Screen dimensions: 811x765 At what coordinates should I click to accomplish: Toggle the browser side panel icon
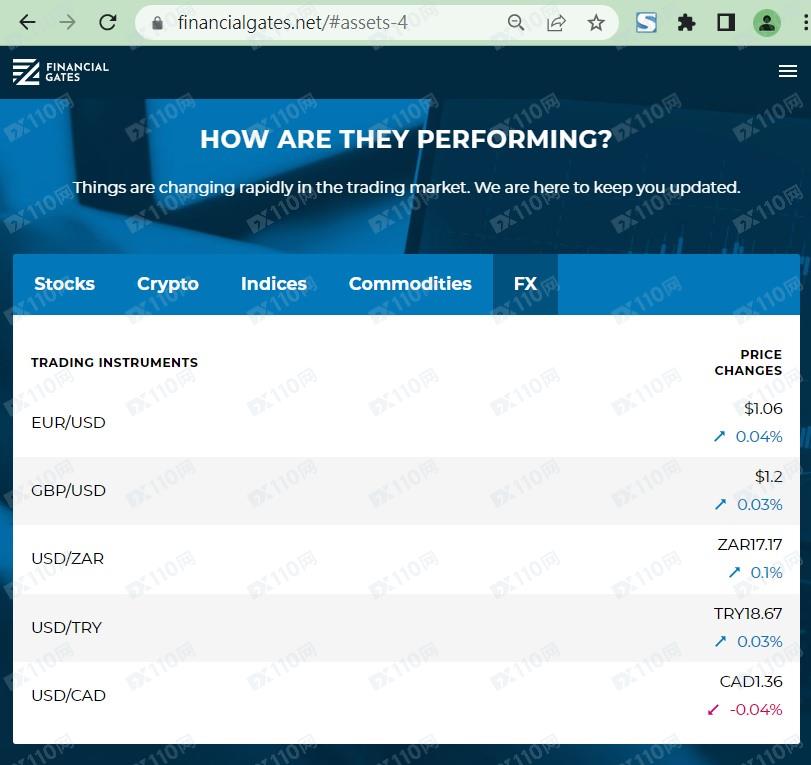[x=726, y=22]
